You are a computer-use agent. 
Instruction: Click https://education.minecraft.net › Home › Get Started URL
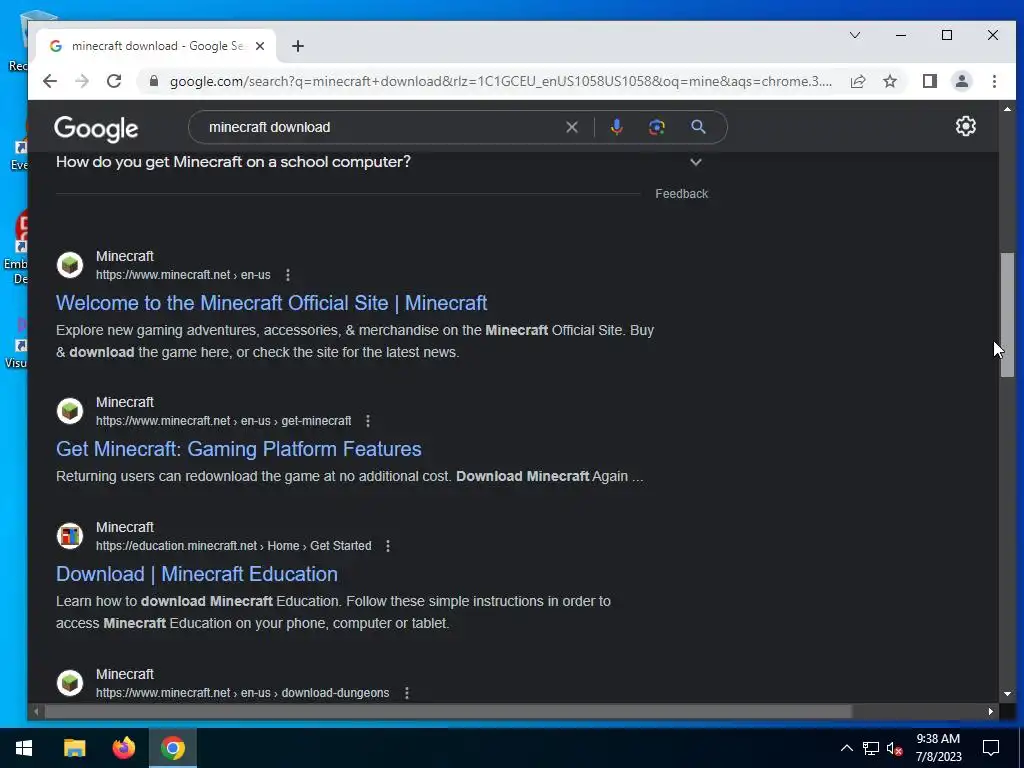tap(234, 546)
